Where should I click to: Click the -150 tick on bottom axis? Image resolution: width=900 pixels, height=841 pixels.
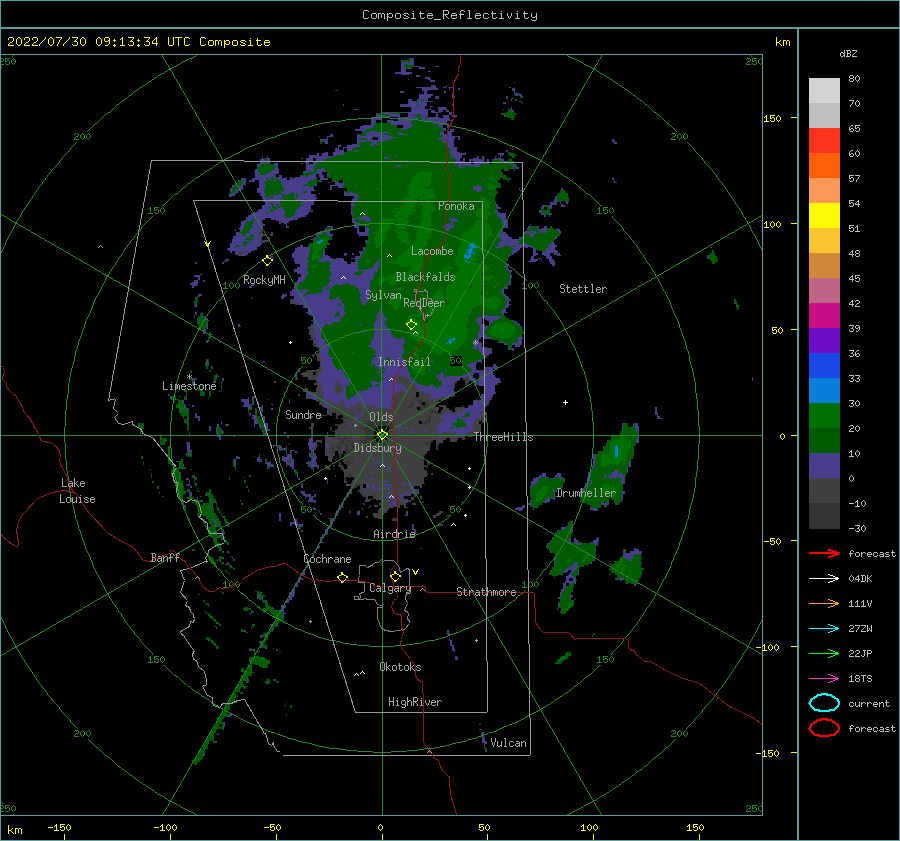coord(59,827)
